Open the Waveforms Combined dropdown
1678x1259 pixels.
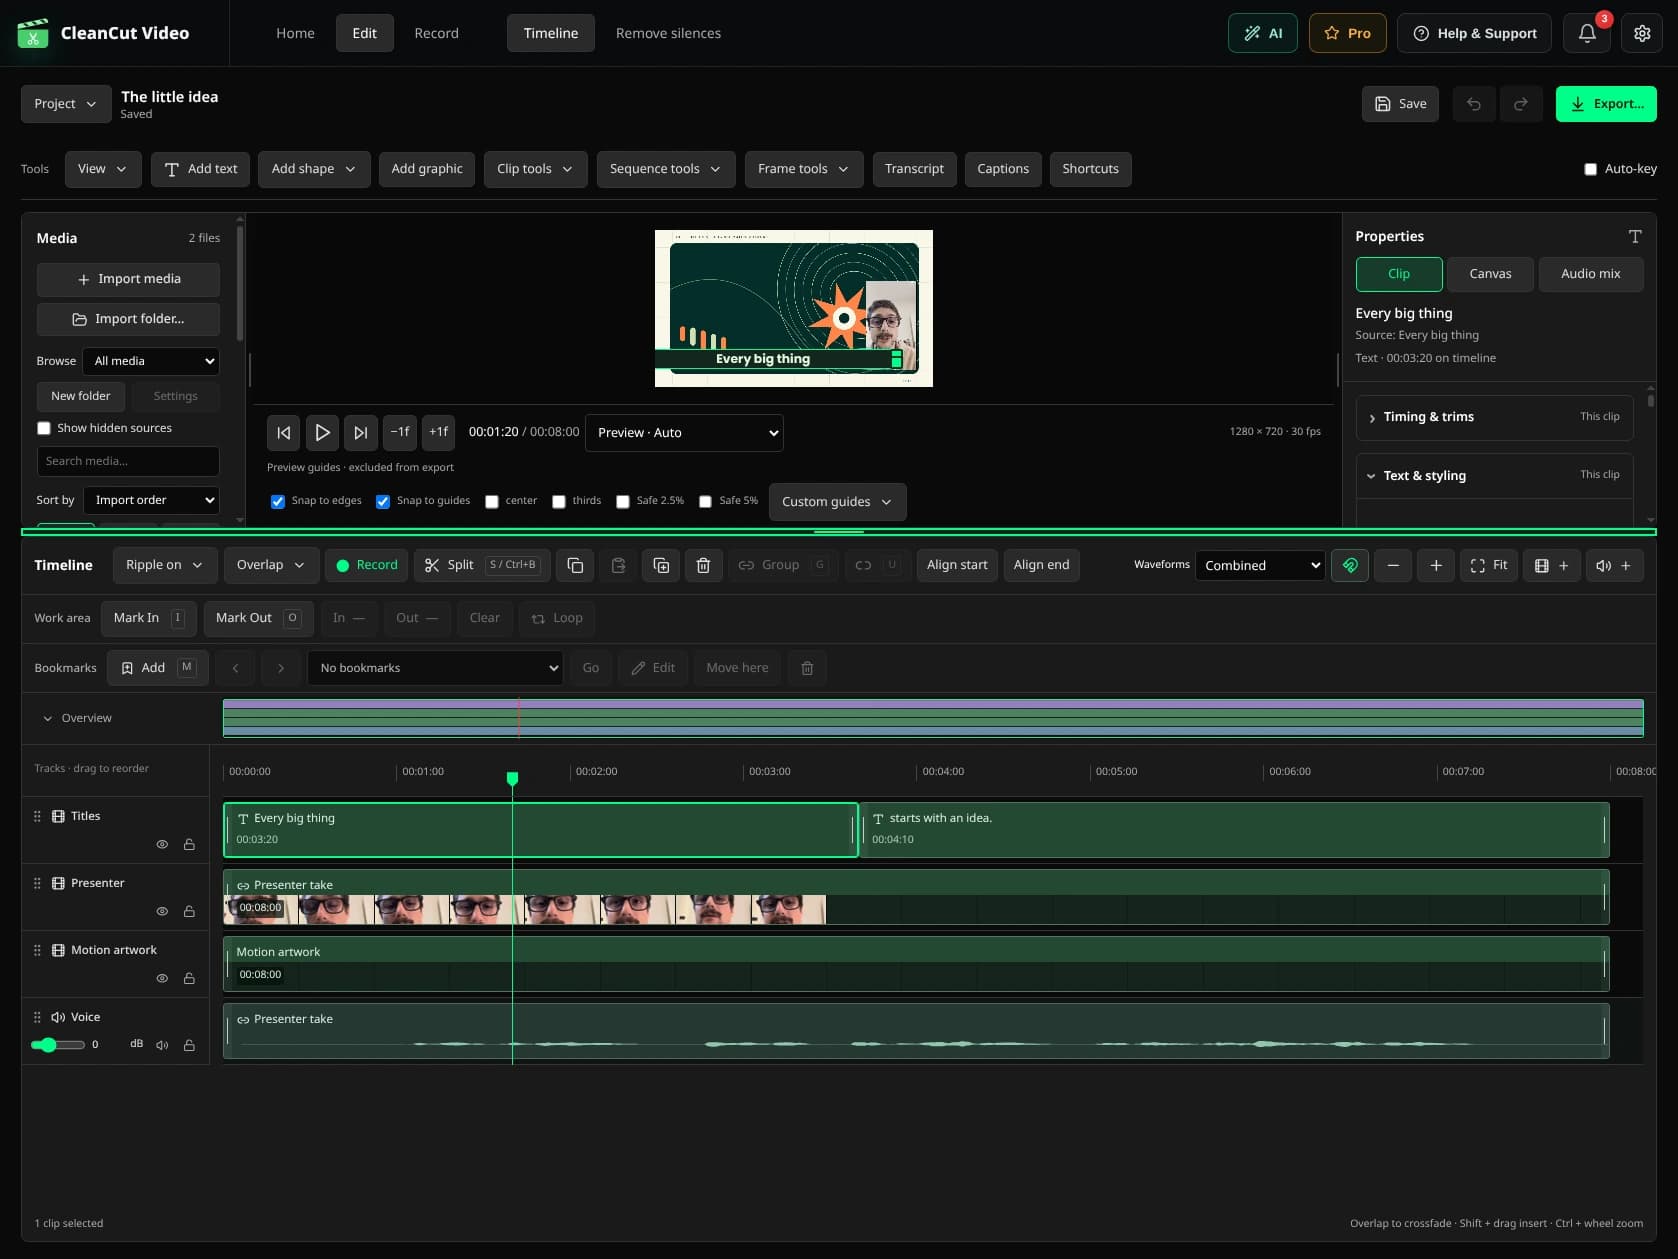point(1260,565)
